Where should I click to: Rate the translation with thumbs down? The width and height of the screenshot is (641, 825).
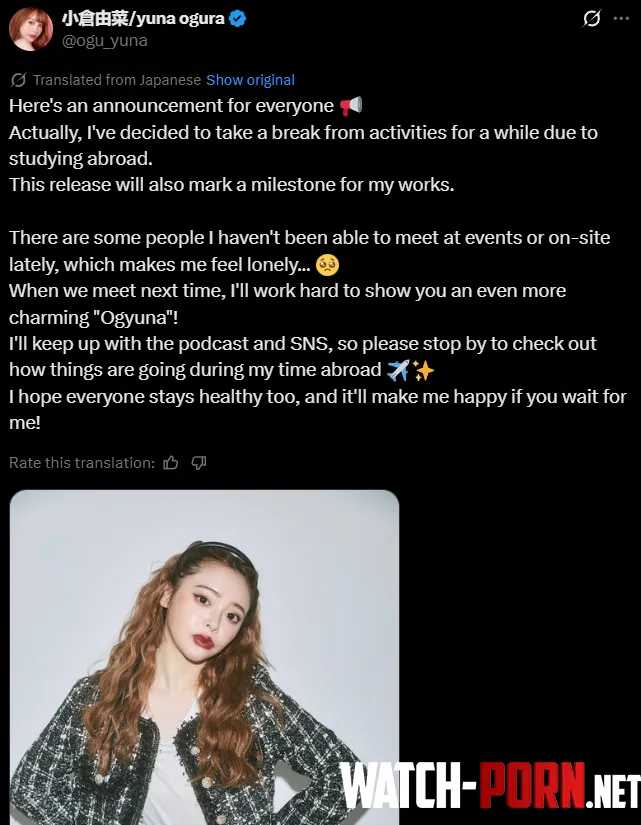(x=198, y=463)
